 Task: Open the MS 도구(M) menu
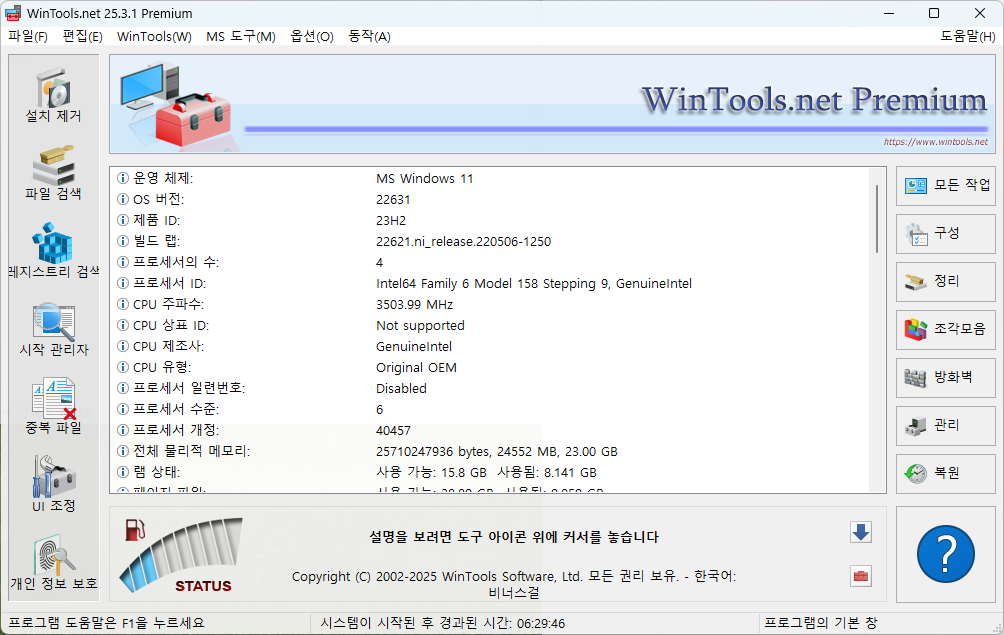click(x=241, y=36)
